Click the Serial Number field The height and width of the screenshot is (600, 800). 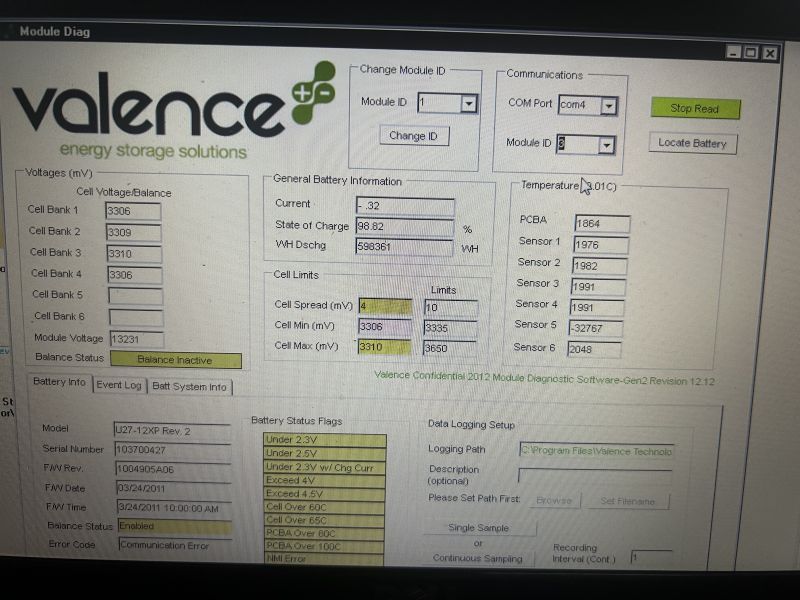click(x=173, y=450)
